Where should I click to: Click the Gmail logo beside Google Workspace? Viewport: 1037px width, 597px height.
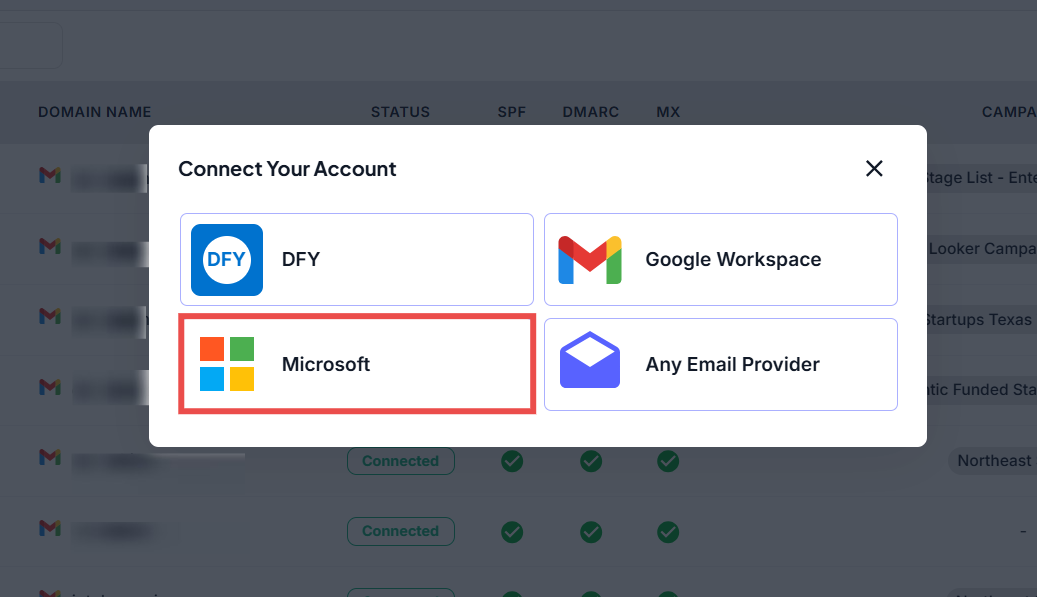click(x=590, y=260)
